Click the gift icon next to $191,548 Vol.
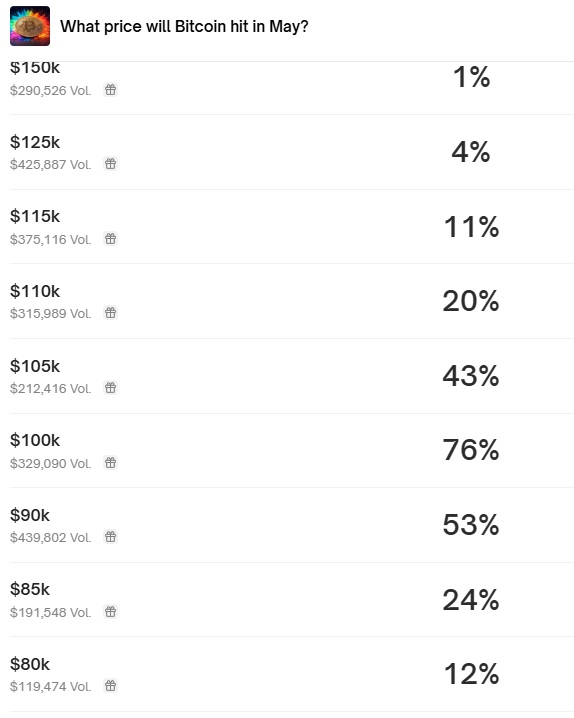The width and height of the screenshot is (574, 718). (110, 611)
